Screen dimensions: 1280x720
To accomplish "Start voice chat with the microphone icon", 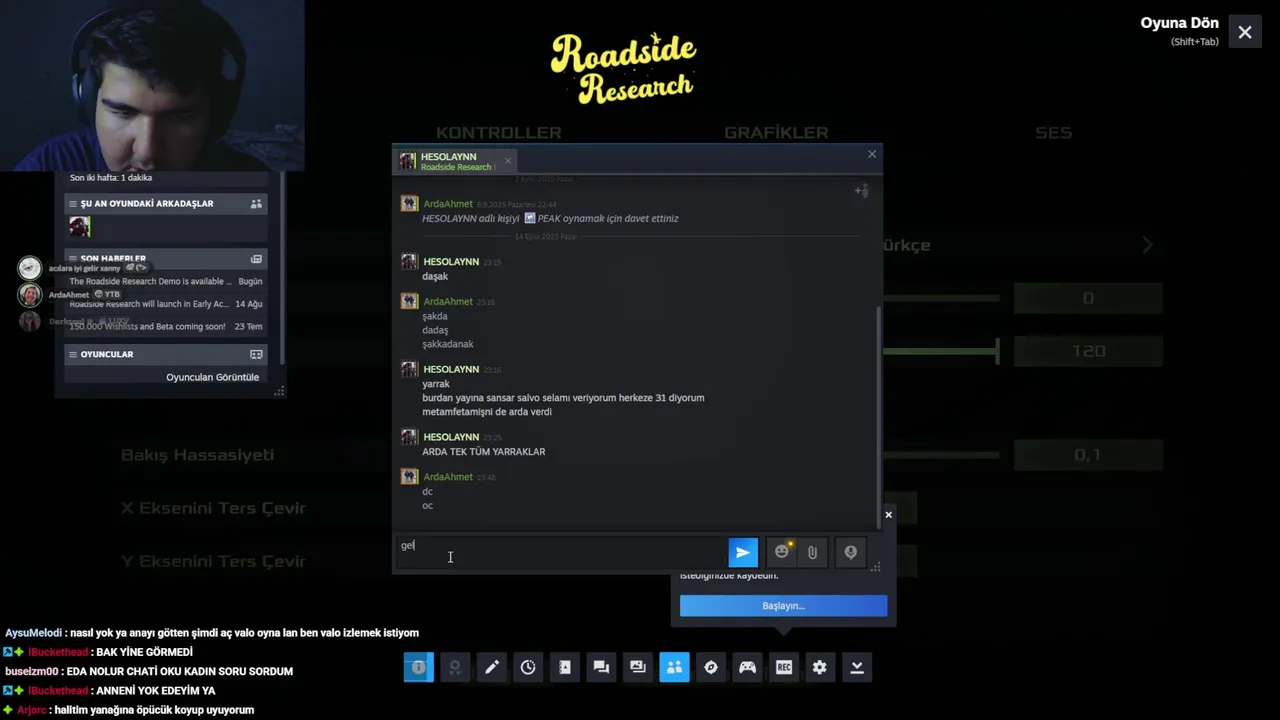I will pos(850,552).
